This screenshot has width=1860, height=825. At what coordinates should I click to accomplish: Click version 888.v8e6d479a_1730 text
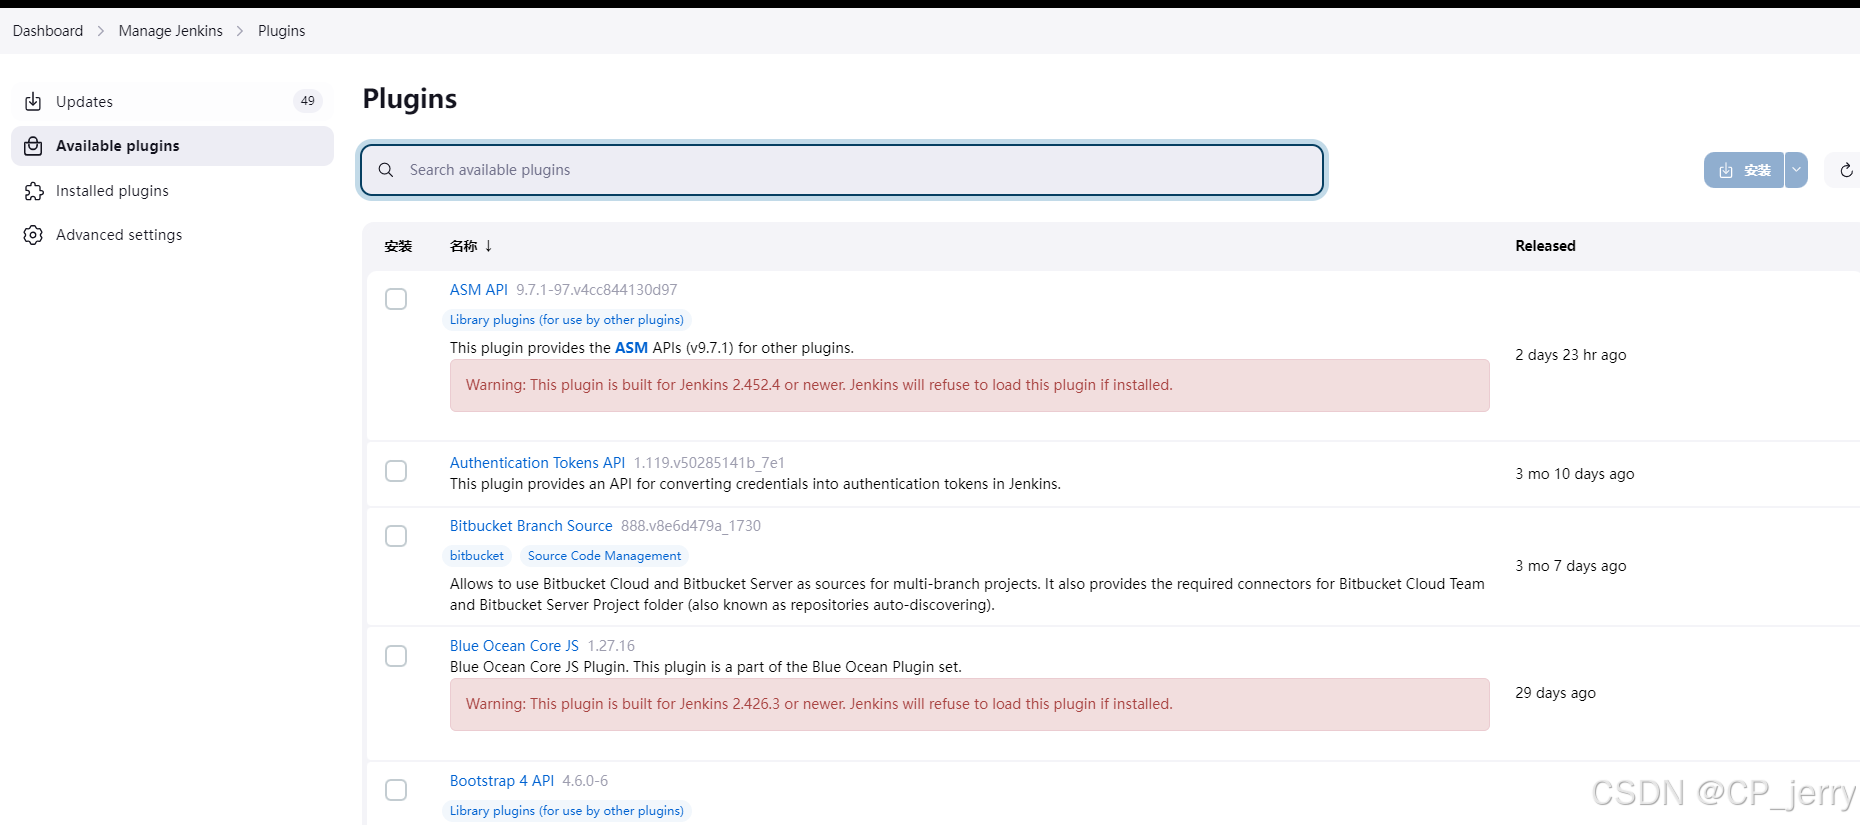691,526
